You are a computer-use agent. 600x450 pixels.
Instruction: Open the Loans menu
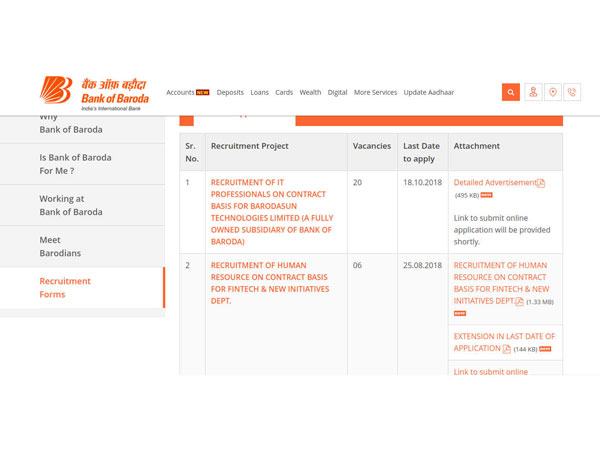259,92
